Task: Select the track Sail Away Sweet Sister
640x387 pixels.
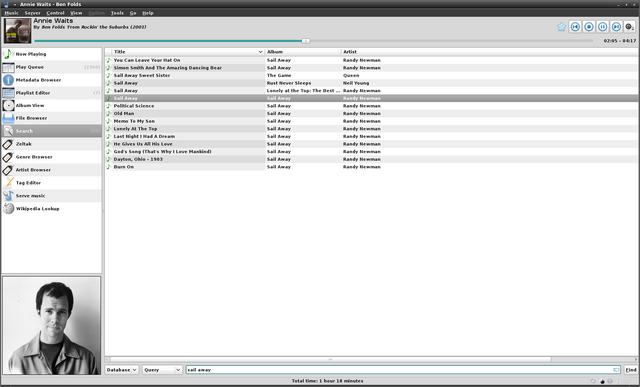Action: 142,76
